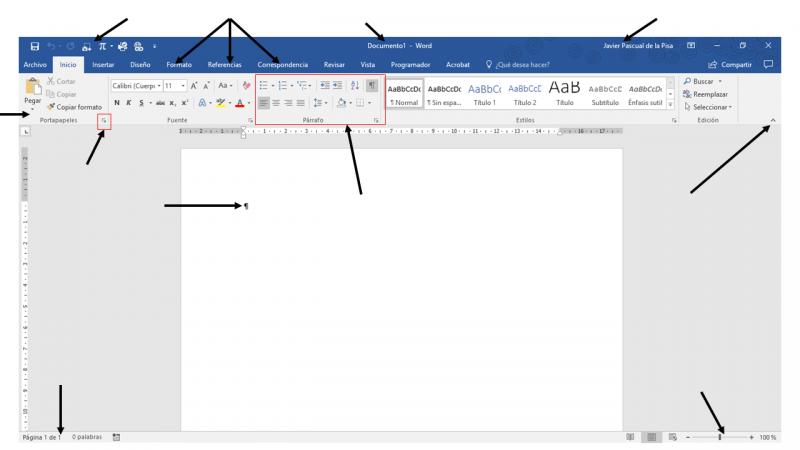Click the subscript icon
The image size is (800, 450).
[172, 102]
